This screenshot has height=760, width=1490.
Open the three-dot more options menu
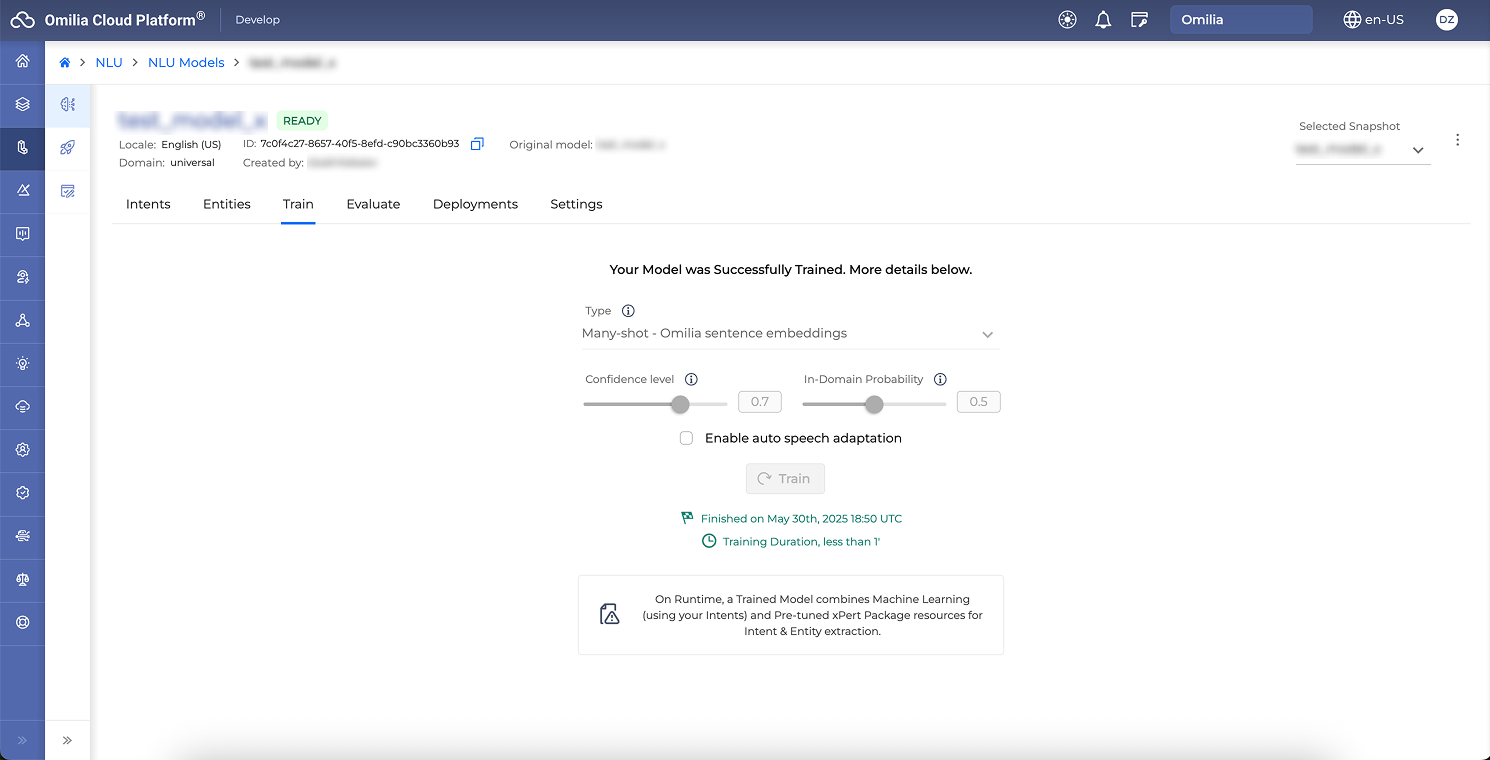(x=1457, y=140)
